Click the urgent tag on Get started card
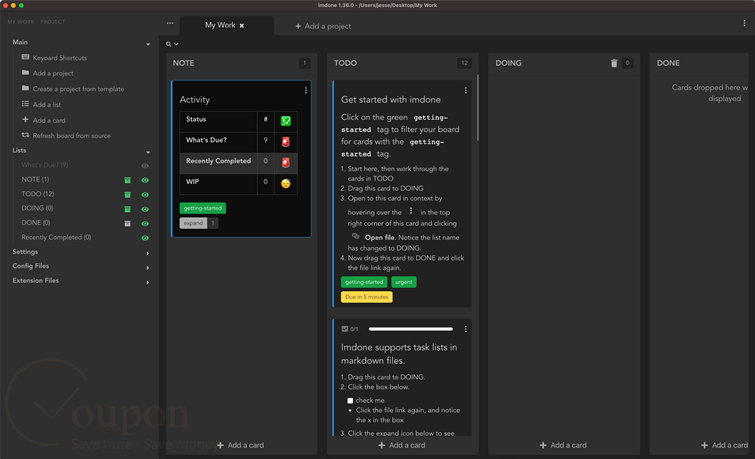Screen dimensions: 755x459 point(404,282)
